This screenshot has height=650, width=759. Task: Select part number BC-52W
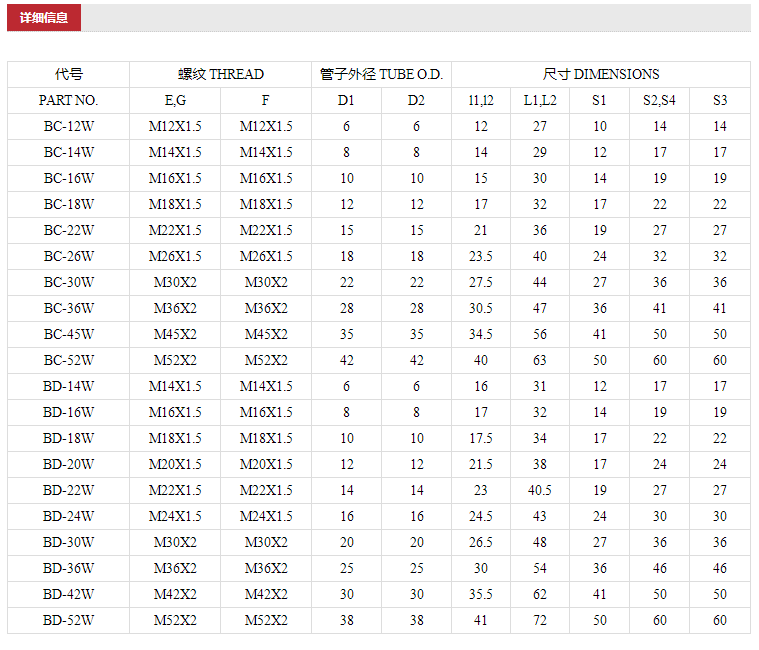point(68,360)
